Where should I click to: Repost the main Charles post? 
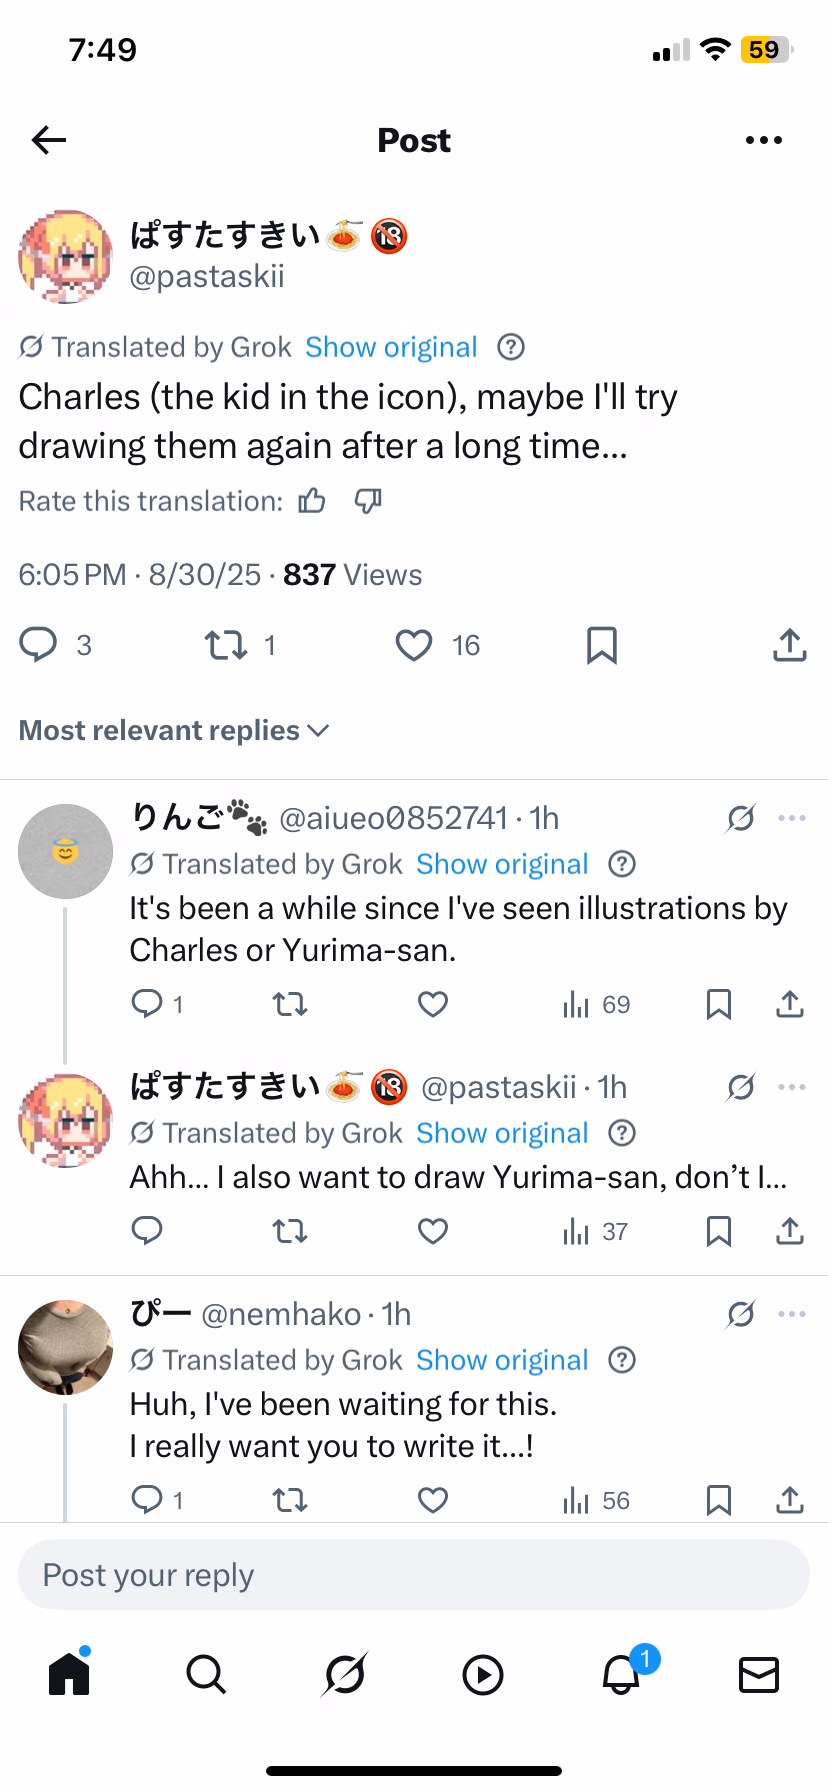(x=227, y=646)
